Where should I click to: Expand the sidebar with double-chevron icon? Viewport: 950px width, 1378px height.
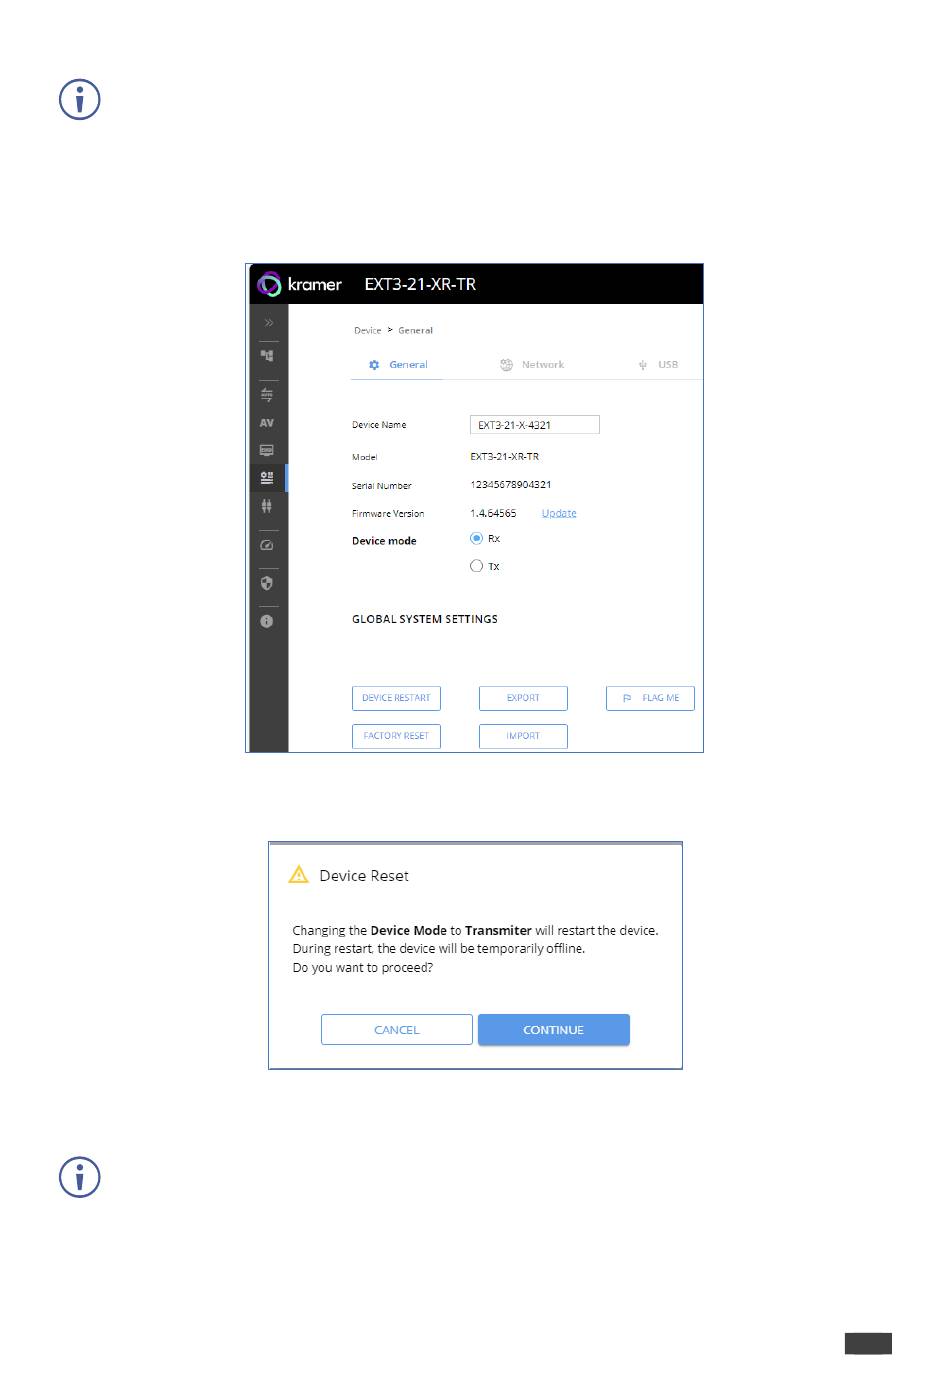coord(268,323)
